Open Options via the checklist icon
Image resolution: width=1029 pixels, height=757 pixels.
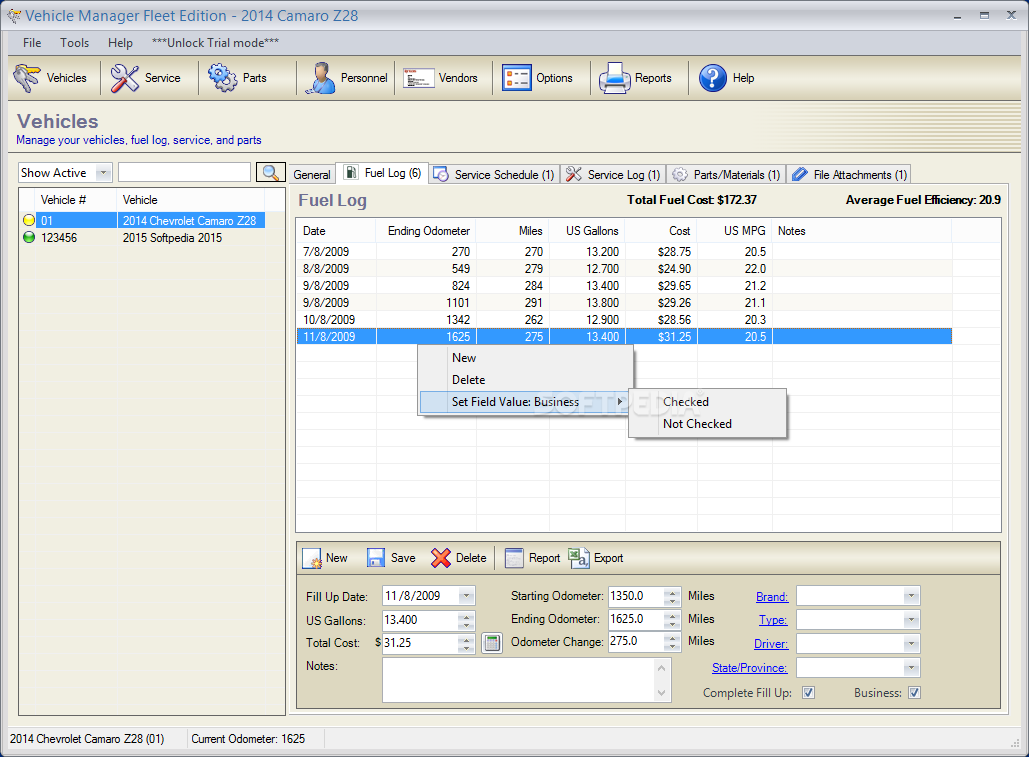tap(516, 78)
